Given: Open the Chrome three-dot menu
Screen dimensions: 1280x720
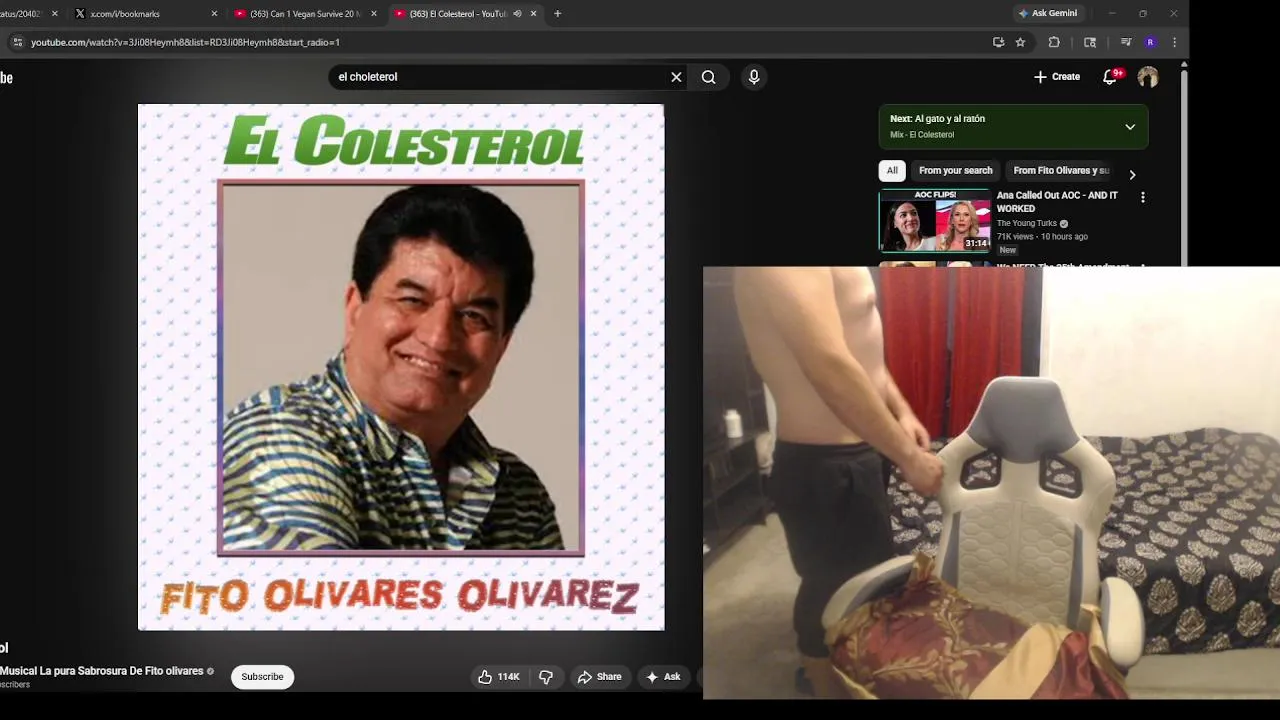Looking at the screenshot, I should click(1174, 42).
